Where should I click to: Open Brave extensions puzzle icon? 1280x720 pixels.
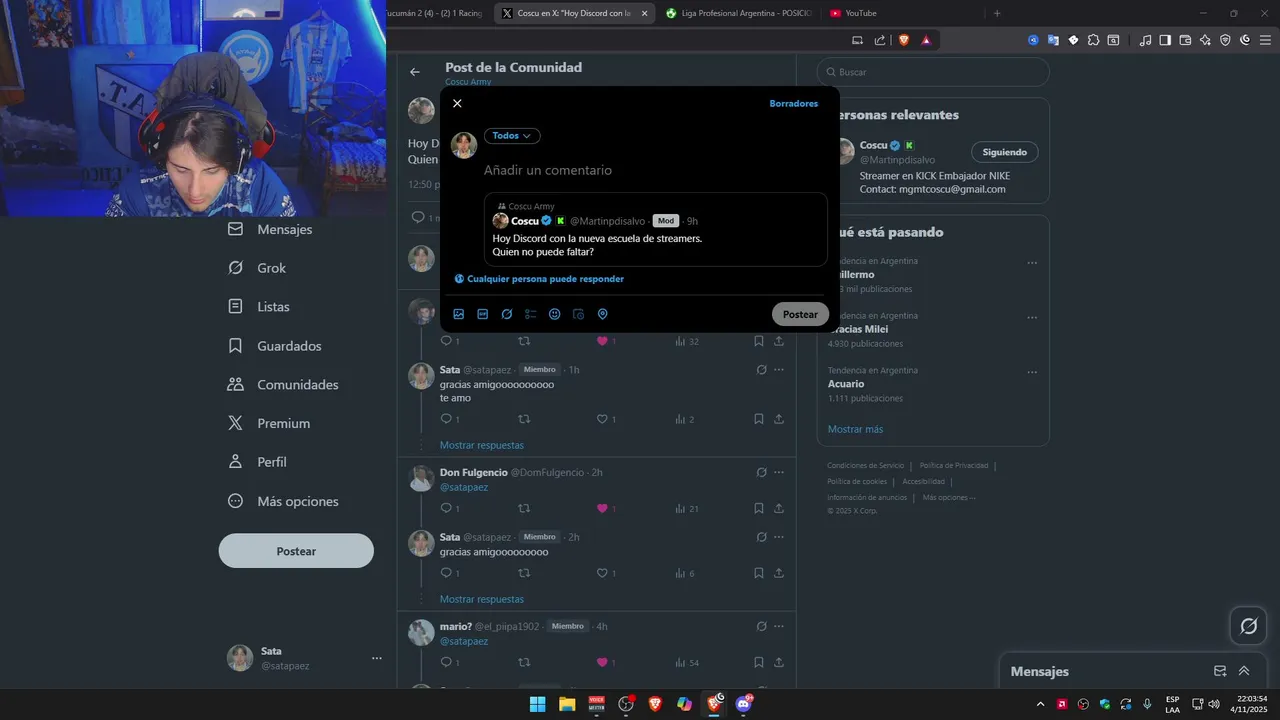pyautogui.click(x=1093, y=40)
